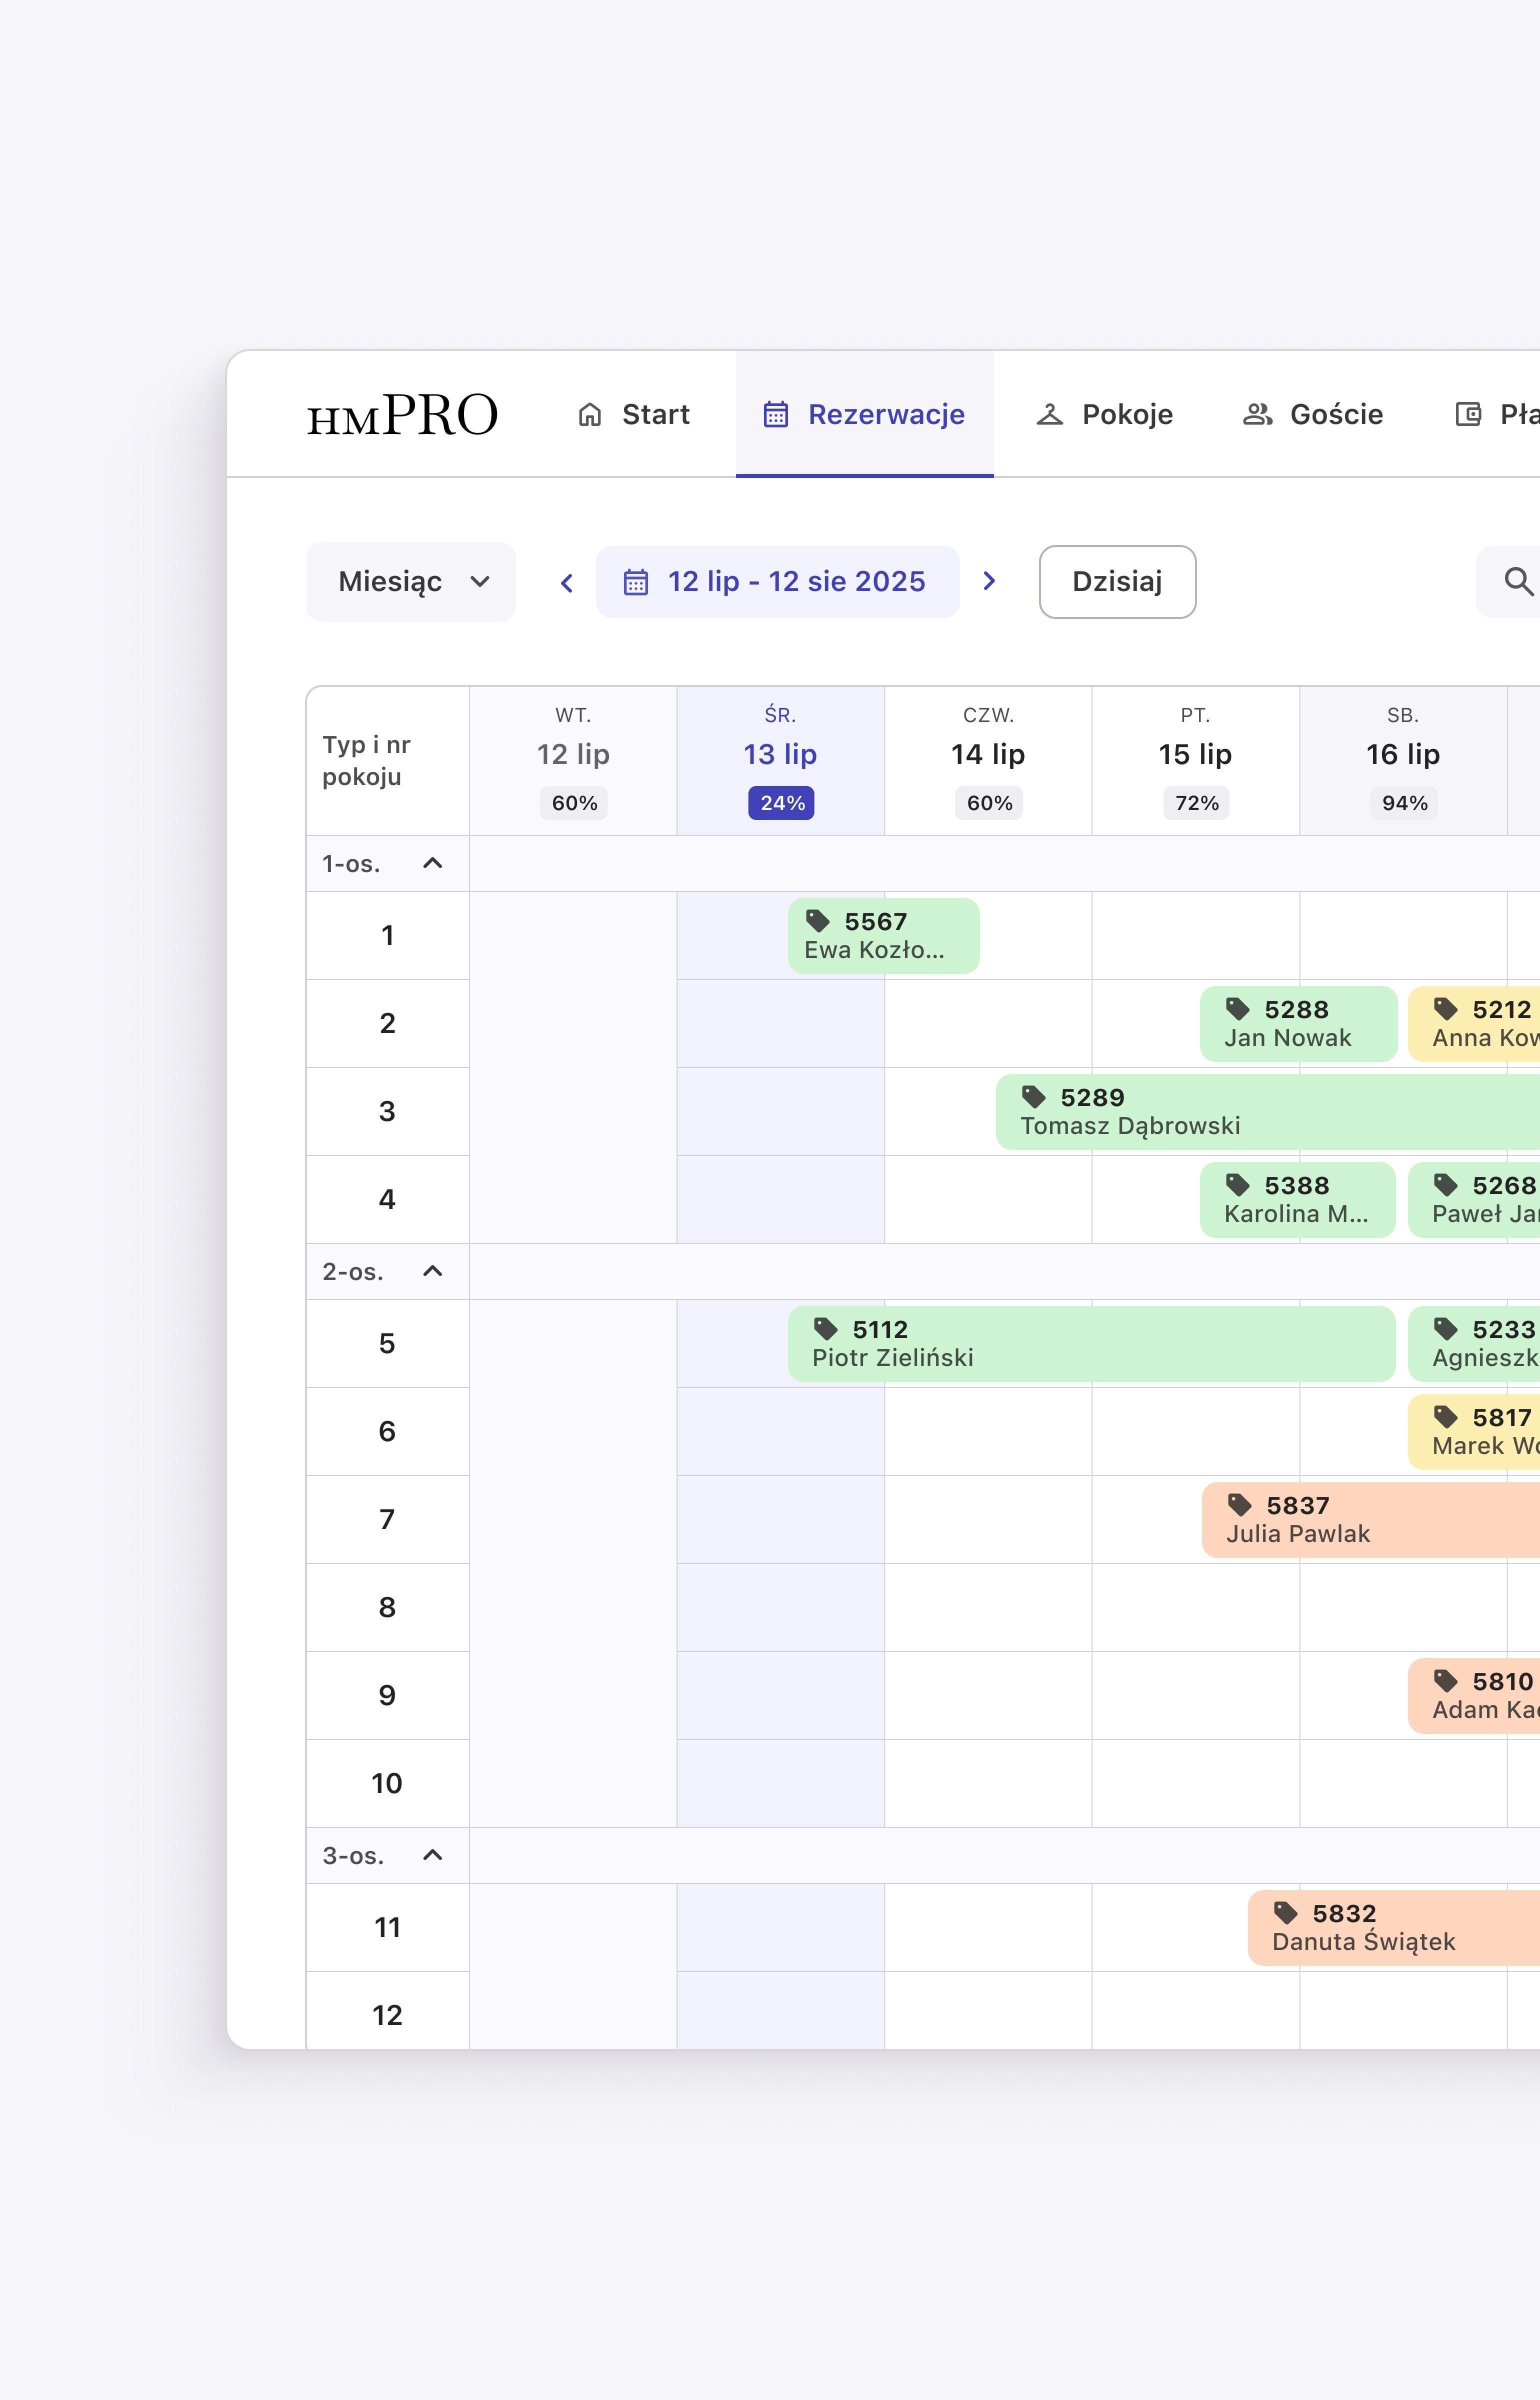Click tag icon on reservation 5810

click(x=1446, y=1681)
